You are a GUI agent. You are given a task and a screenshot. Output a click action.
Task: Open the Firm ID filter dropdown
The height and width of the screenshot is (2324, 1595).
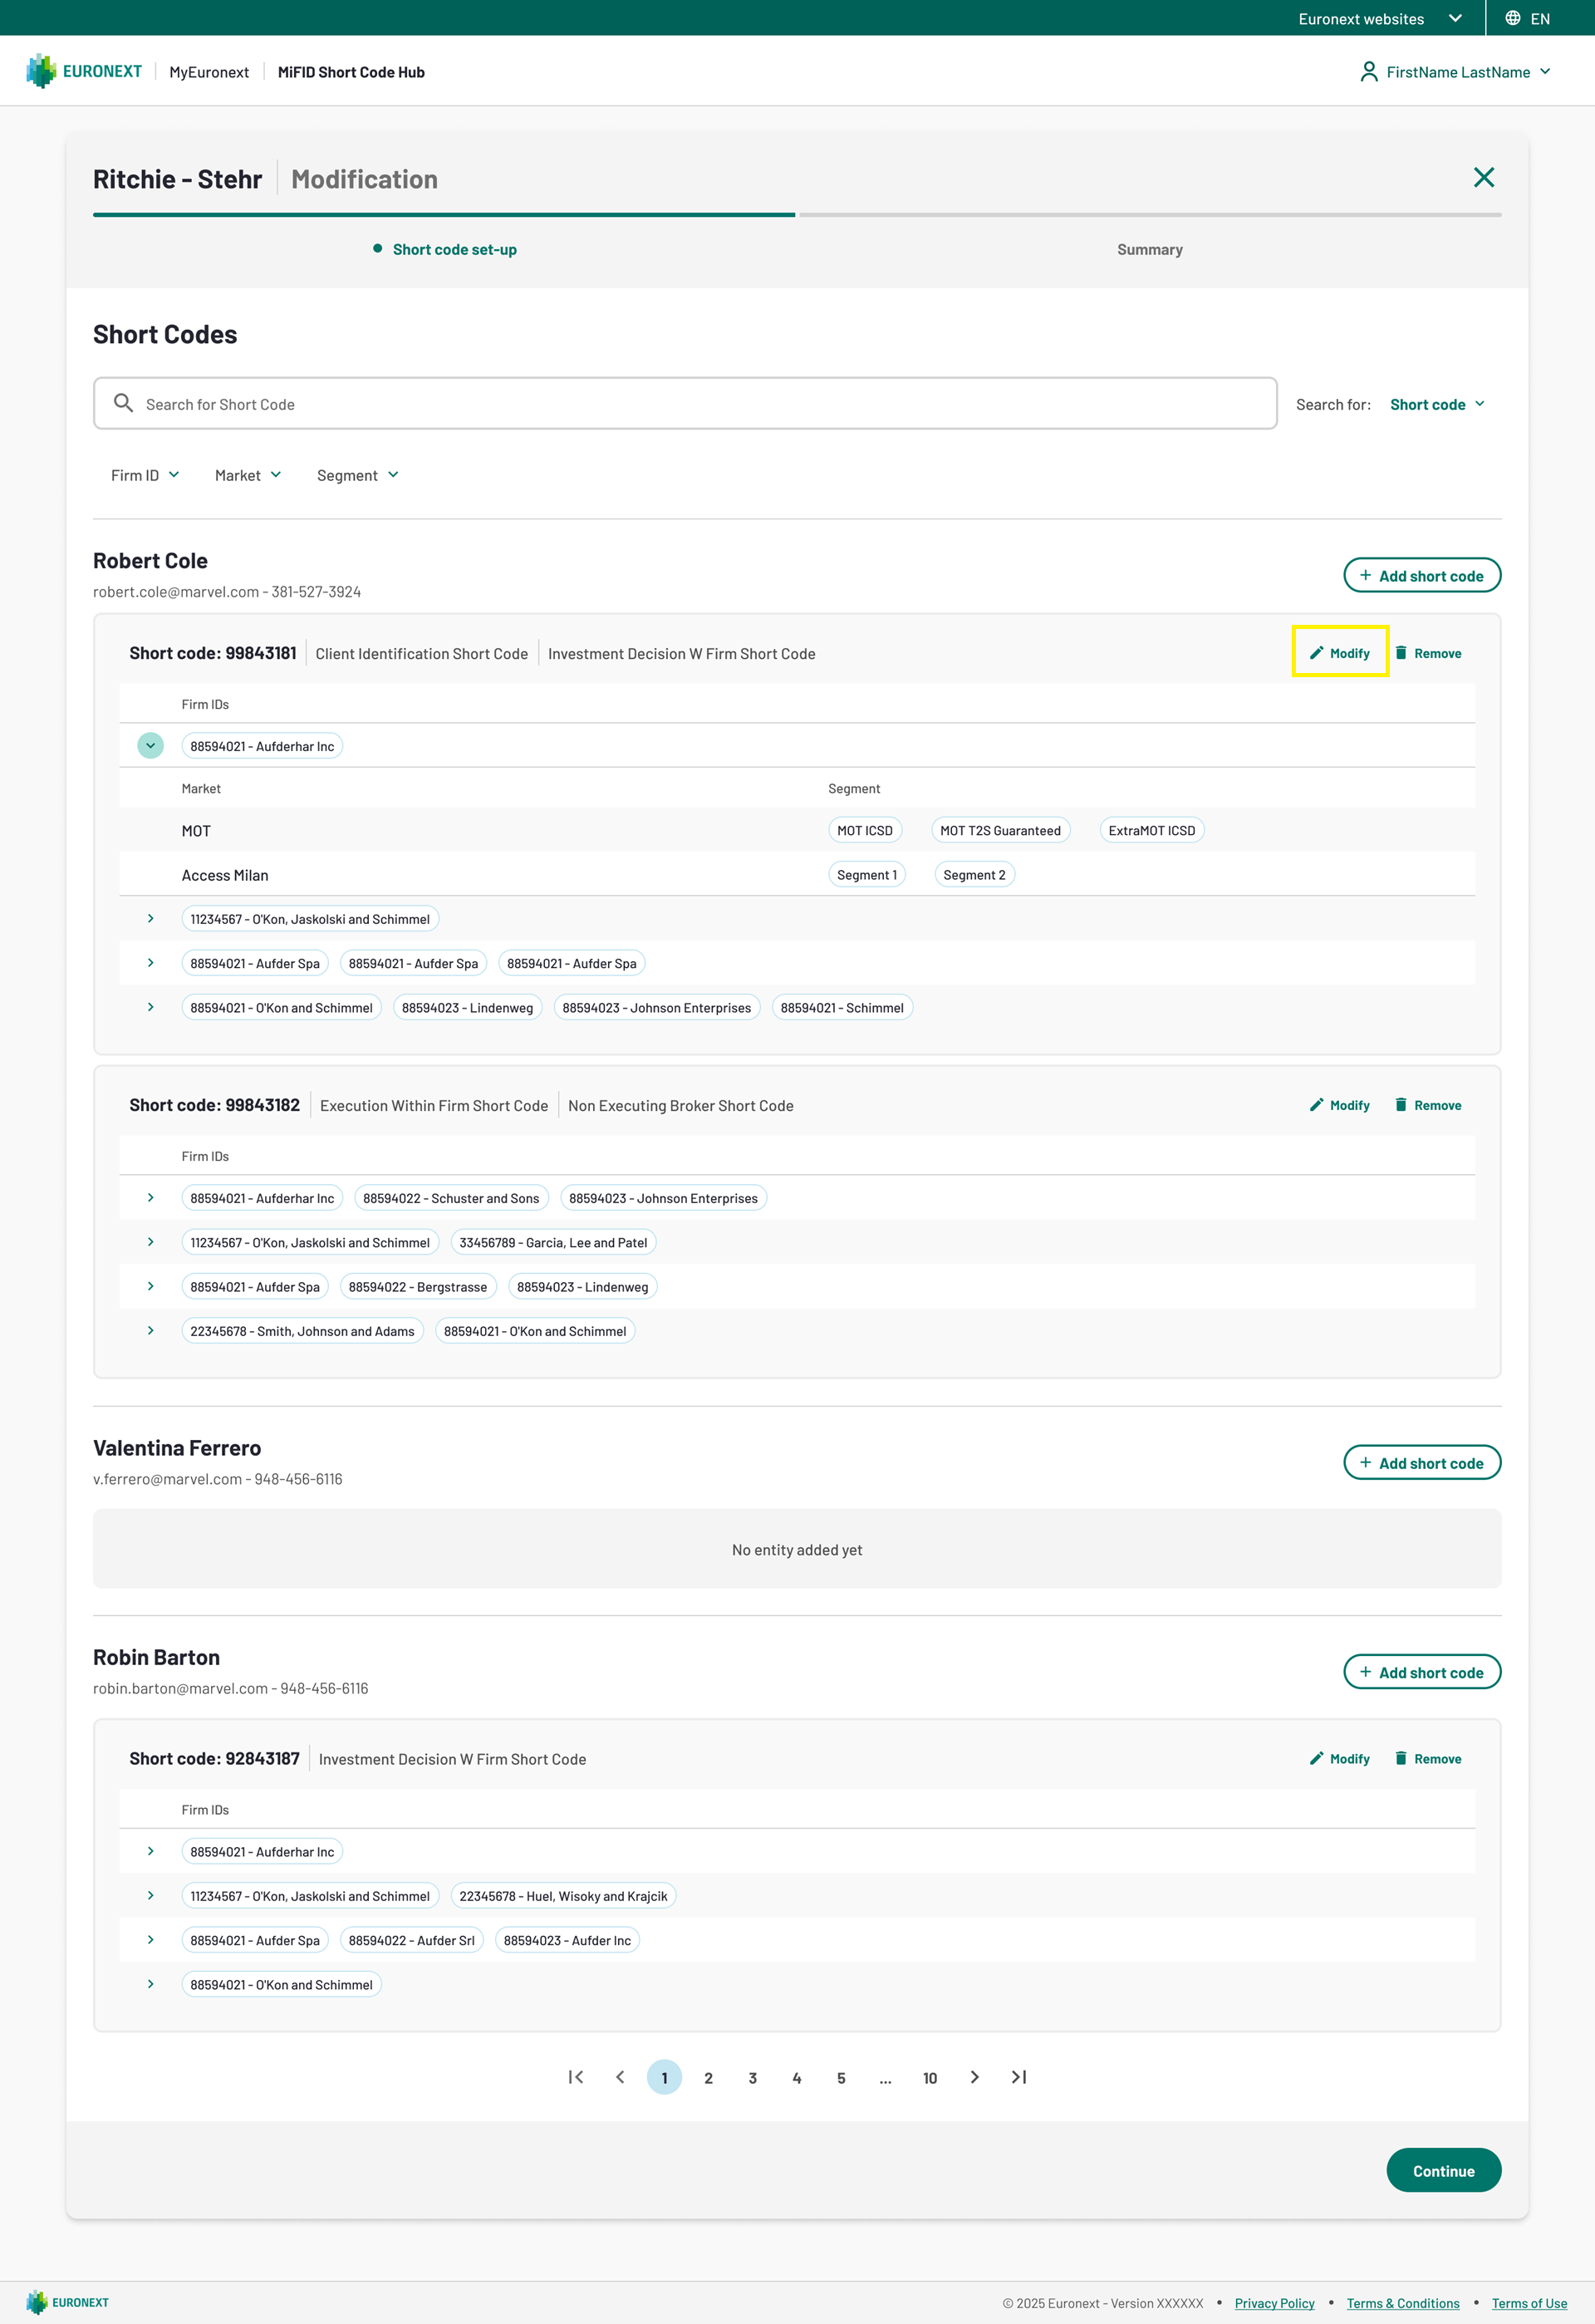(x=145, y=475)
